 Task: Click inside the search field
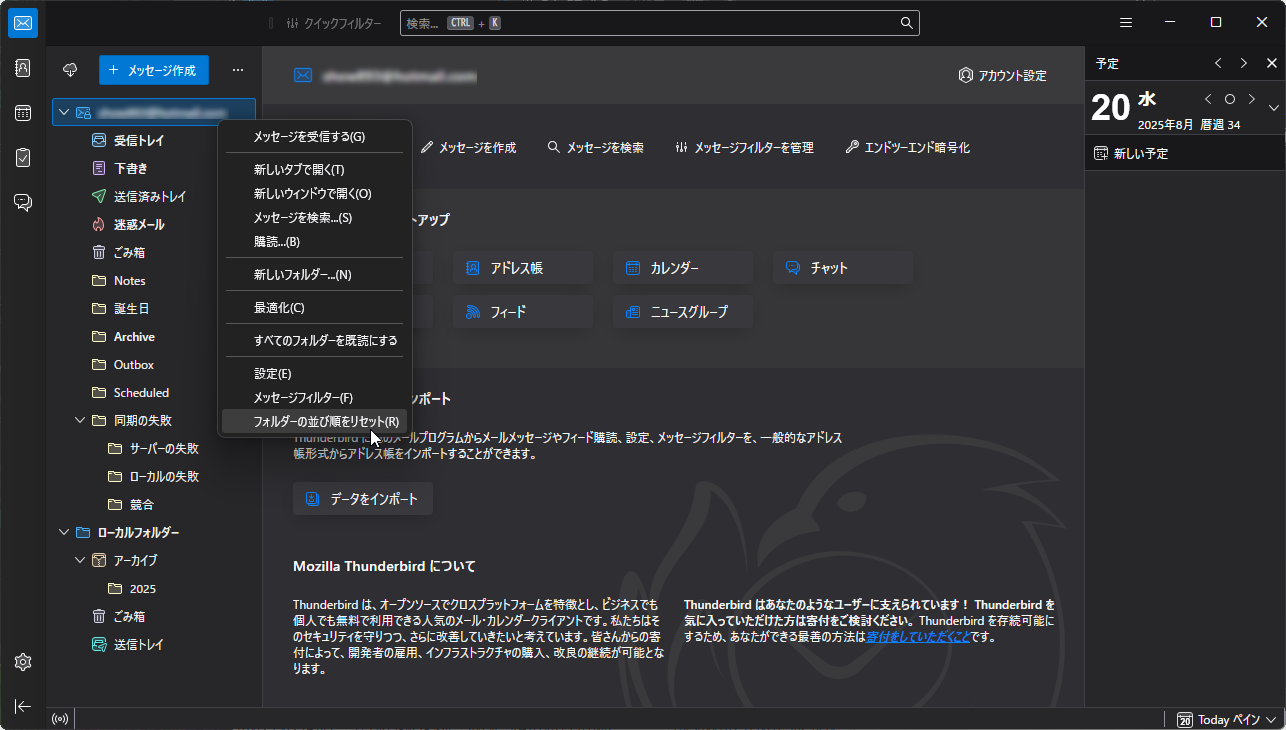click(x=660, y=22)
